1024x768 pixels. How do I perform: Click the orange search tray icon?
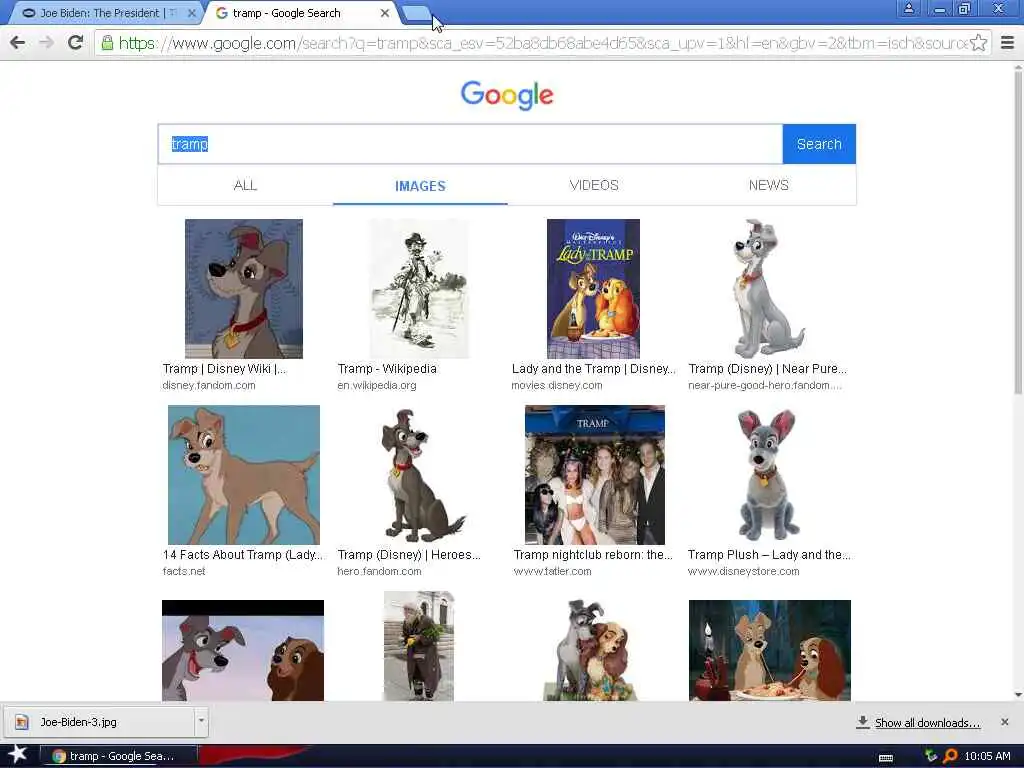pos(950,756)
